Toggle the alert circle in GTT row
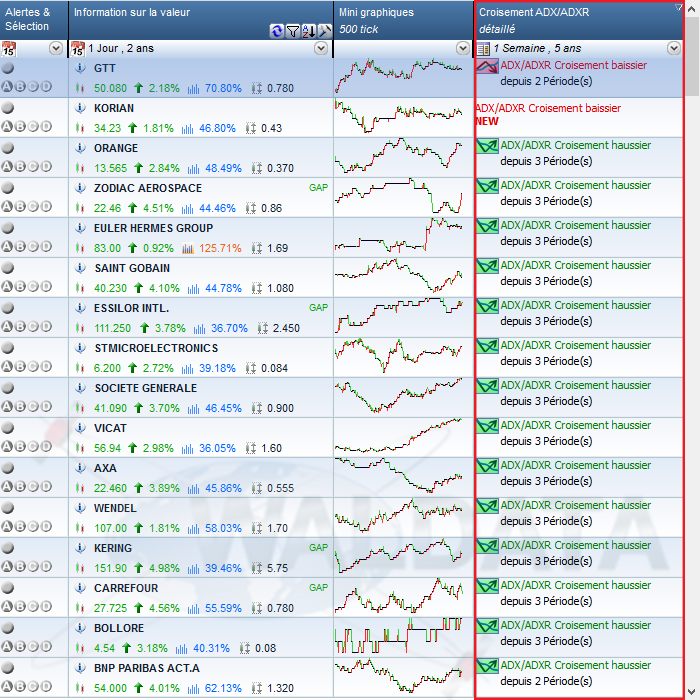Viewport: 700px width, 700px height. [x=8, y=68]
